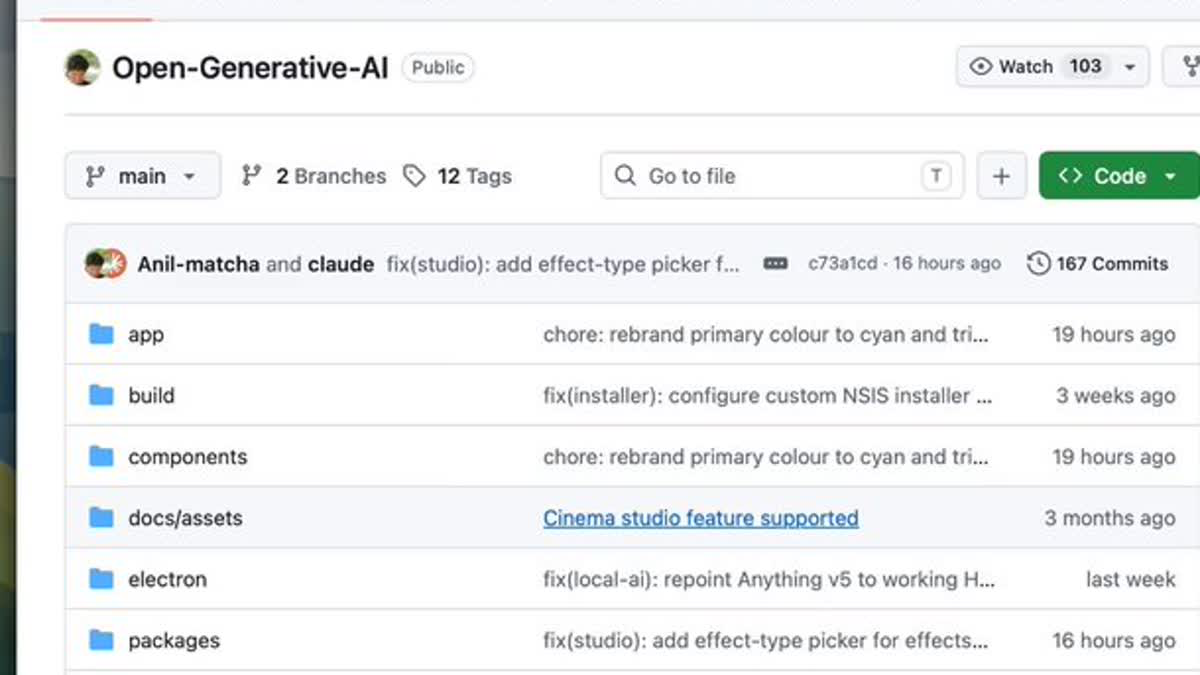This screenshot has height=675, width=1200.
Task: Expand the Watch options dropdown arrow
Action: coord(1130,67)
